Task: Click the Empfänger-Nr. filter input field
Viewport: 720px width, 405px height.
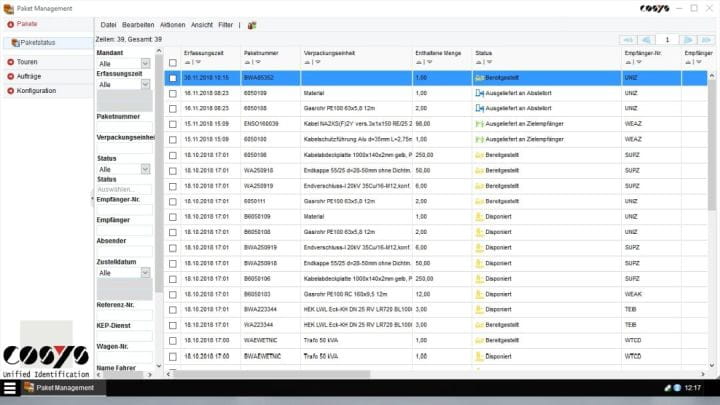Action: coord(124,210)
